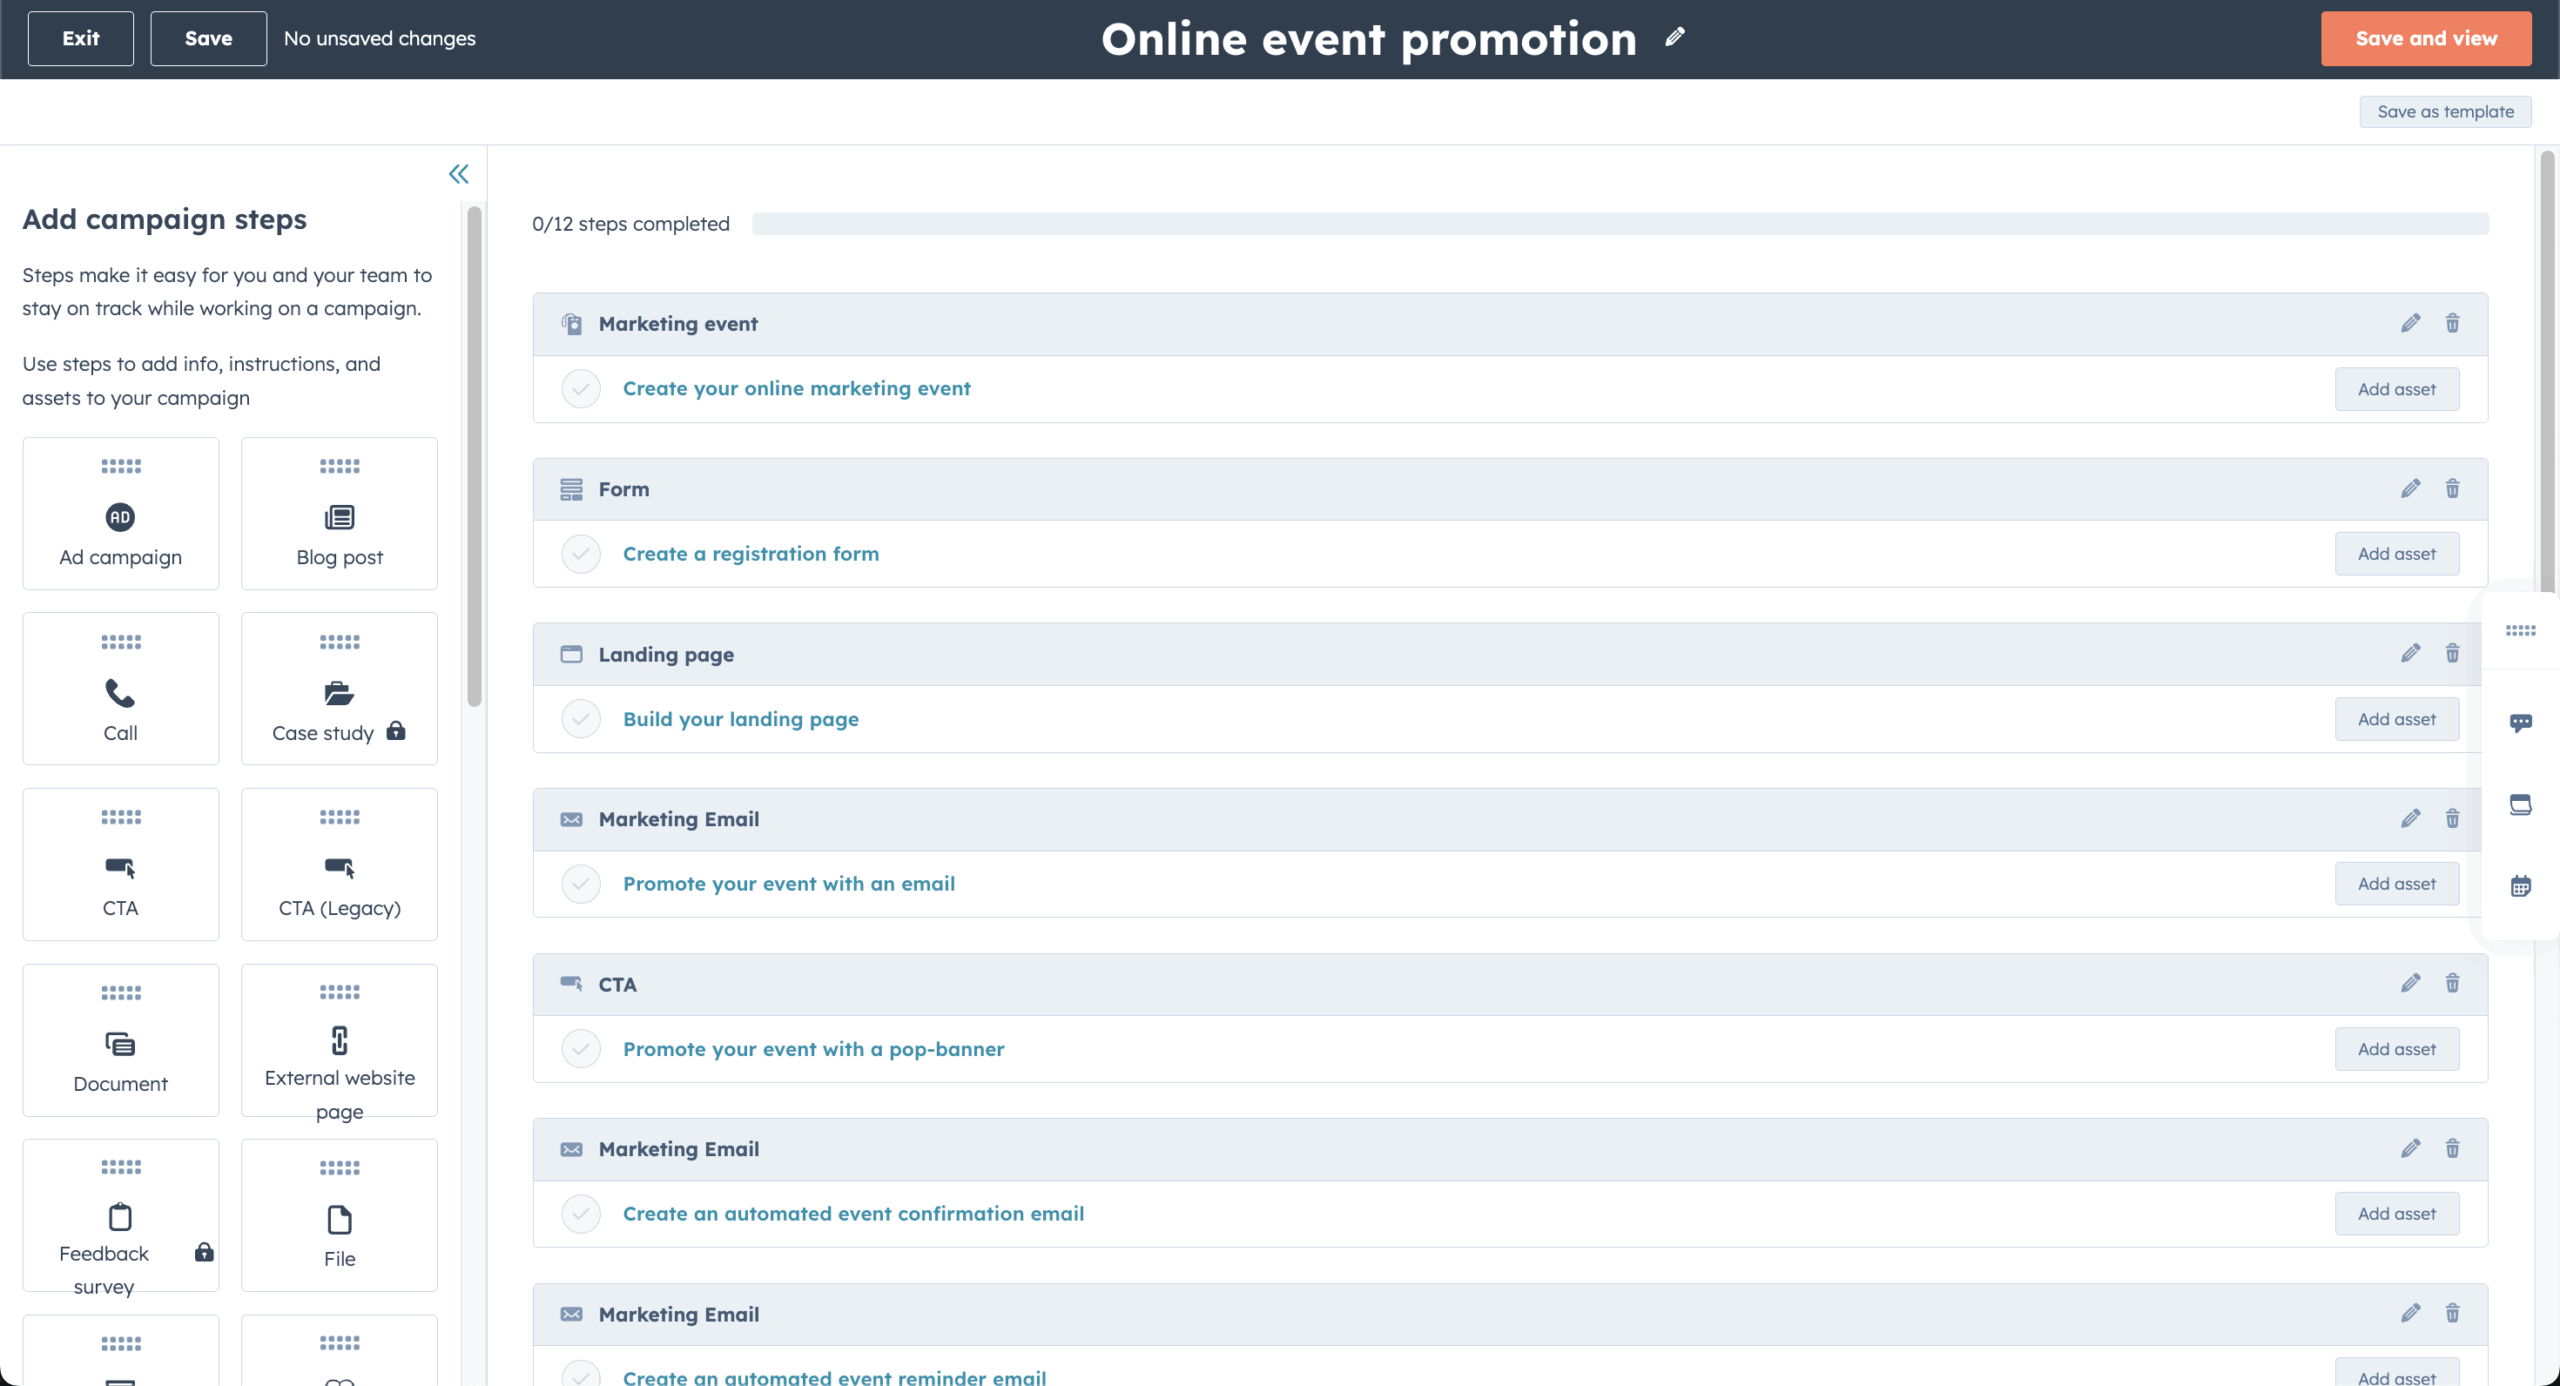Mark 'Create a registration form' complete
This screenshot has height=1386, width=2560.
(x=581, y=553)
